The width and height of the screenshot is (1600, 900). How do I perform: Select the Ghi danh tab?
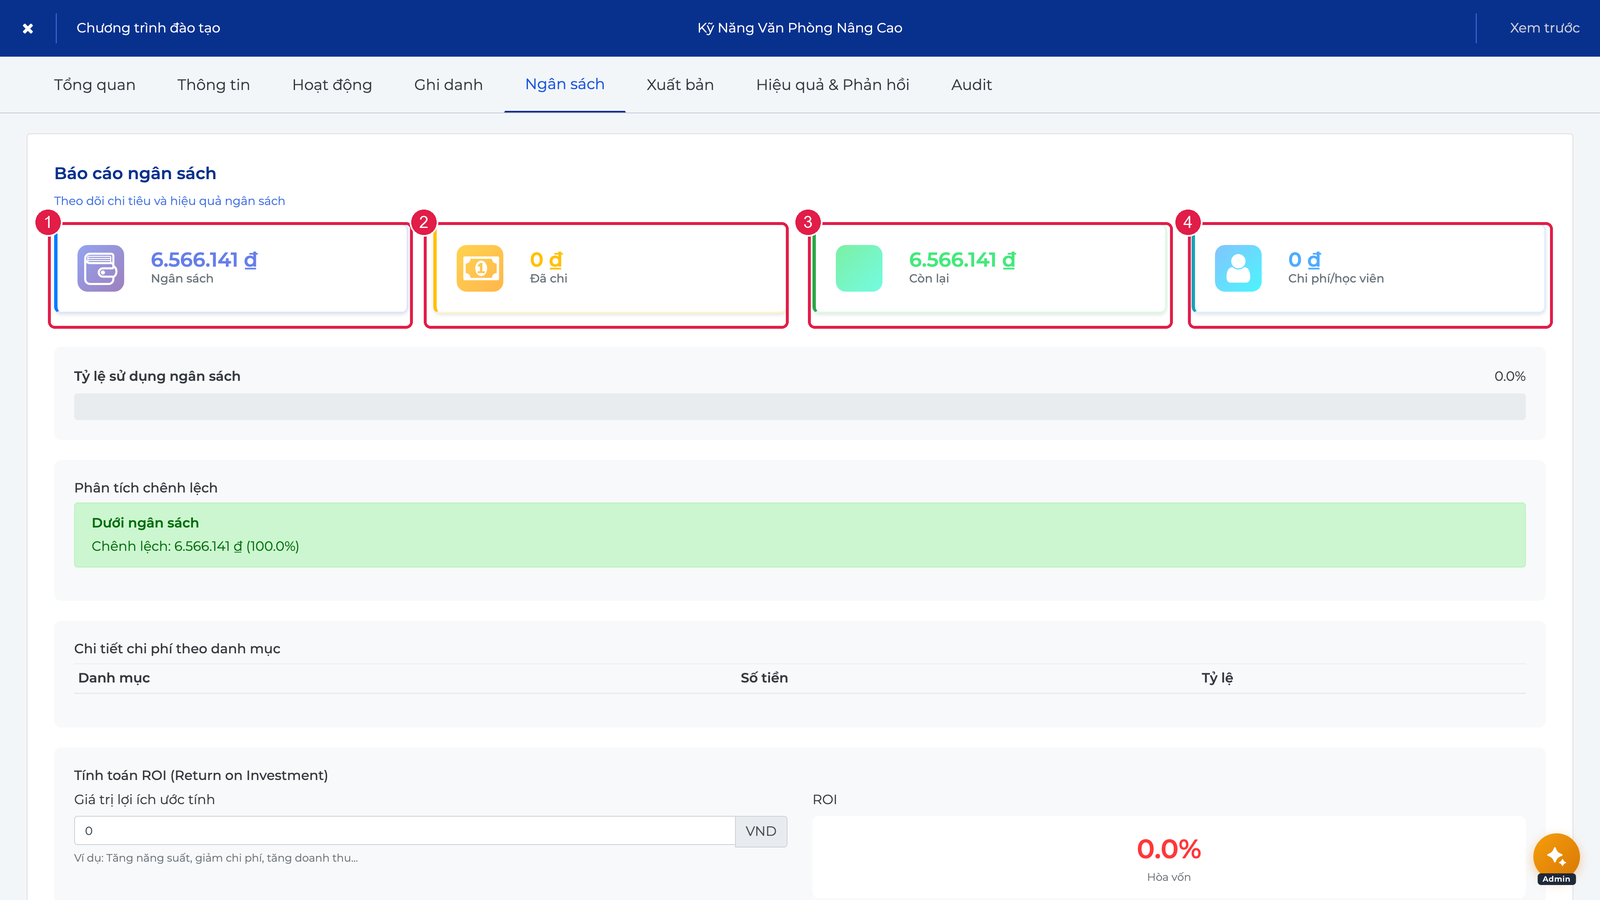pyautogui.click(x=448, y=85)
